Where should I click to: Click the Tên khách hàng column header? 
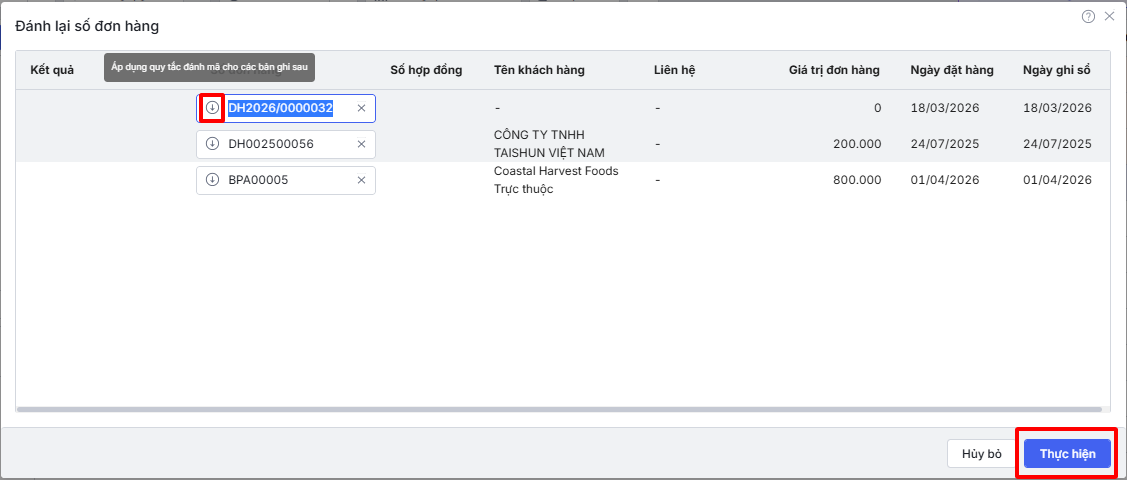point(539,70)
